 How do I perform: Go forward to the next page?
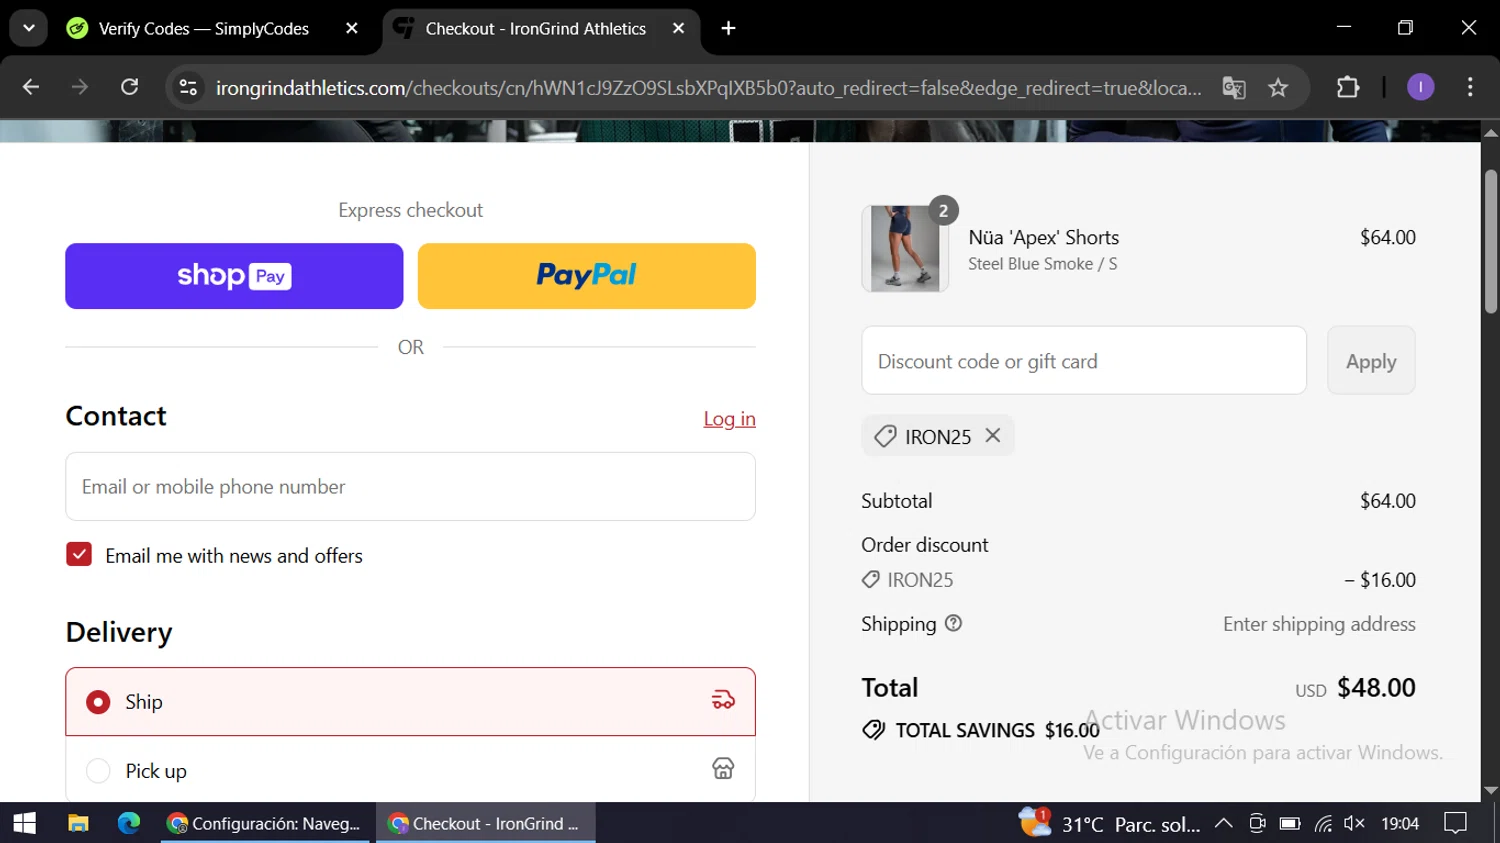(x=80, y=87)
